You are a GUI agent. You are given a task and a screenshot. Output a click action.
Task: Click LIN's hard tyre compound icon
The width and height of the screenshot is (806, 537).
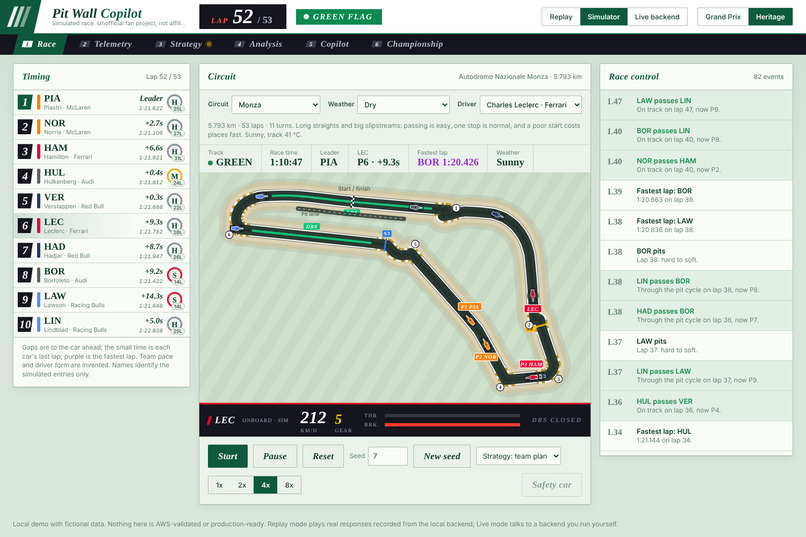click(175, 324)
